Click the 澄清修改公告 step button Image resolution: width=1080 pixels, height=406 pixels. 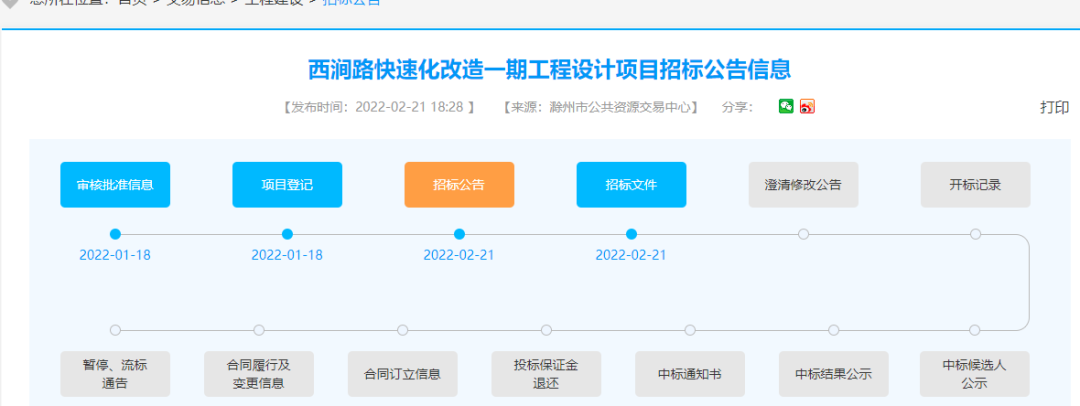pyautogui.click(x=803, y=185)
